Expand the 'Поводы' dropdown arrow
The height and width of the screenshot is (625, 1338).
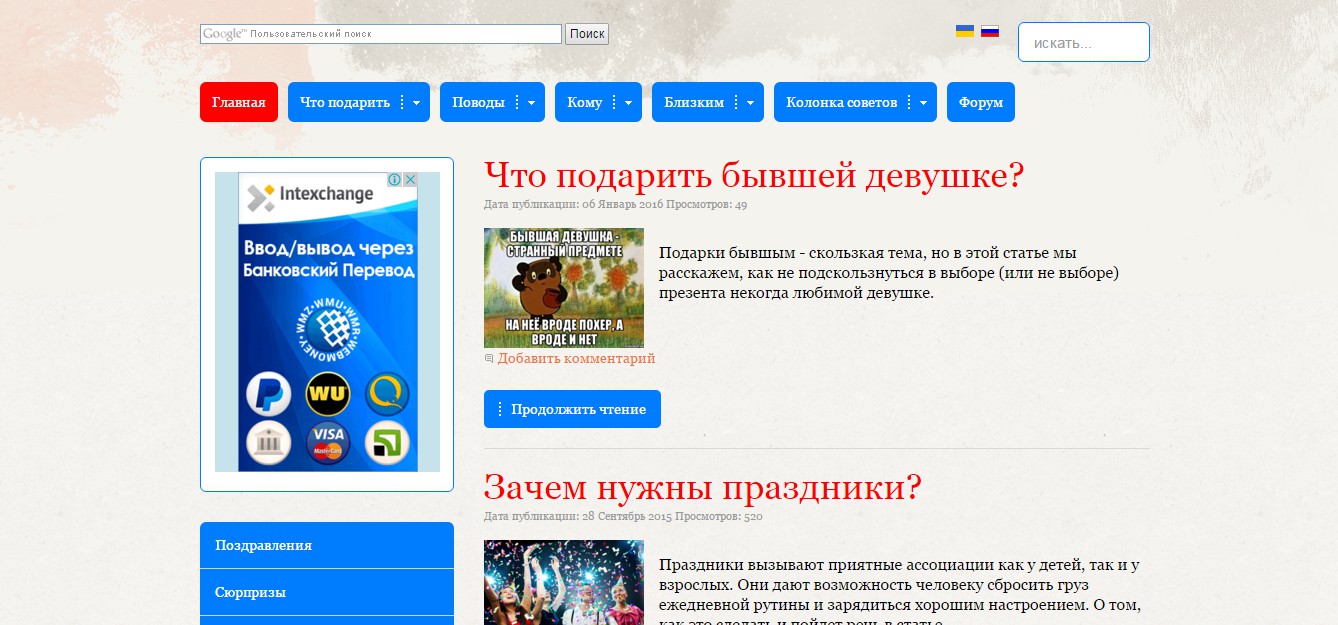coord(531,103)
